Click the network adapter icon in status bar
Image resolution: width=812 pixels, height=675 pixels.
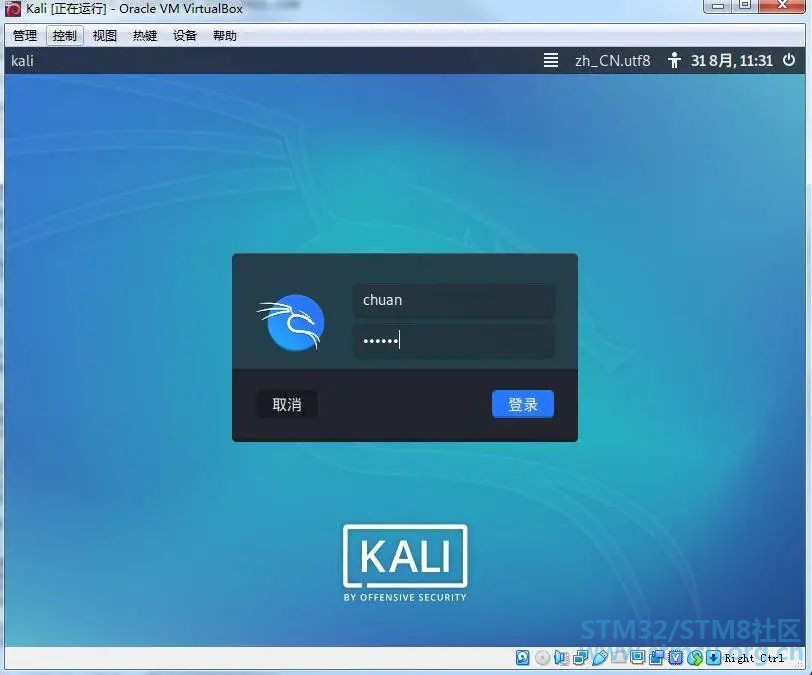(580, 657)
